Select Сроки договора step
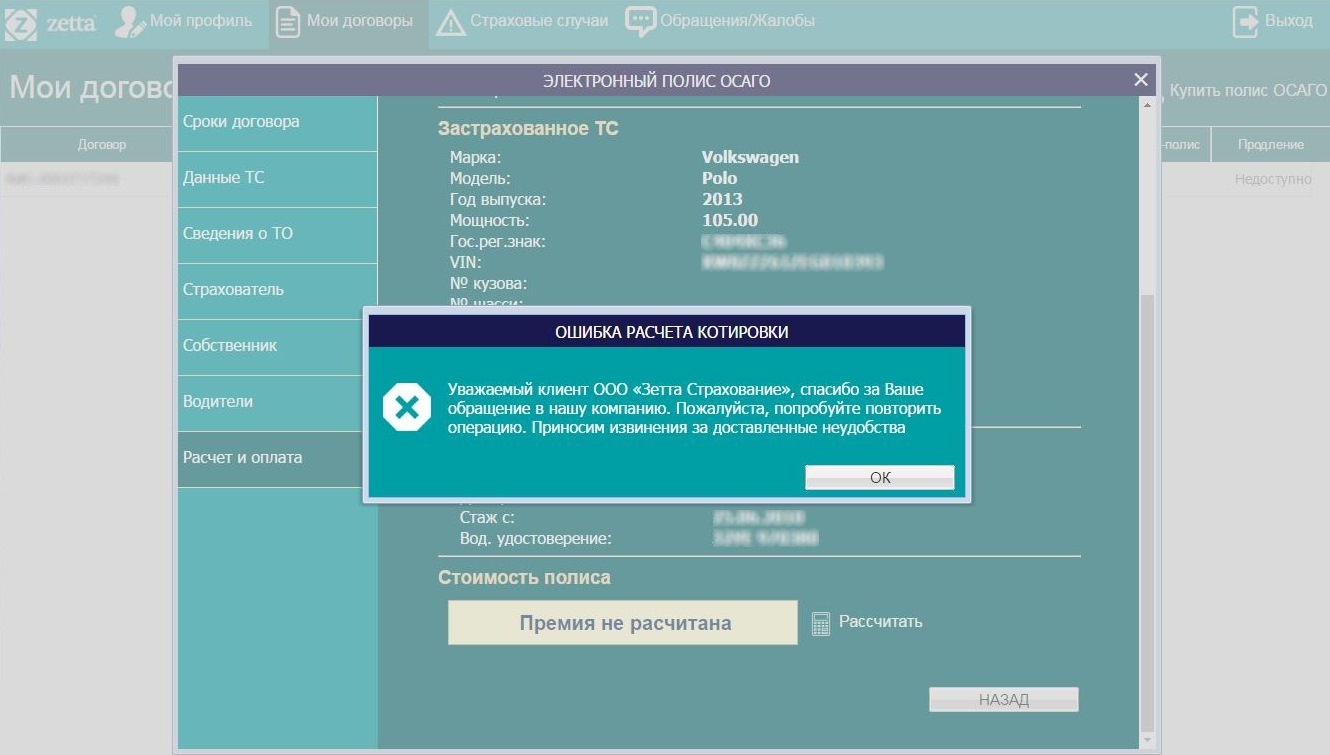The width and height of the screenshot is (1330, 755). (x=278, y=124)
